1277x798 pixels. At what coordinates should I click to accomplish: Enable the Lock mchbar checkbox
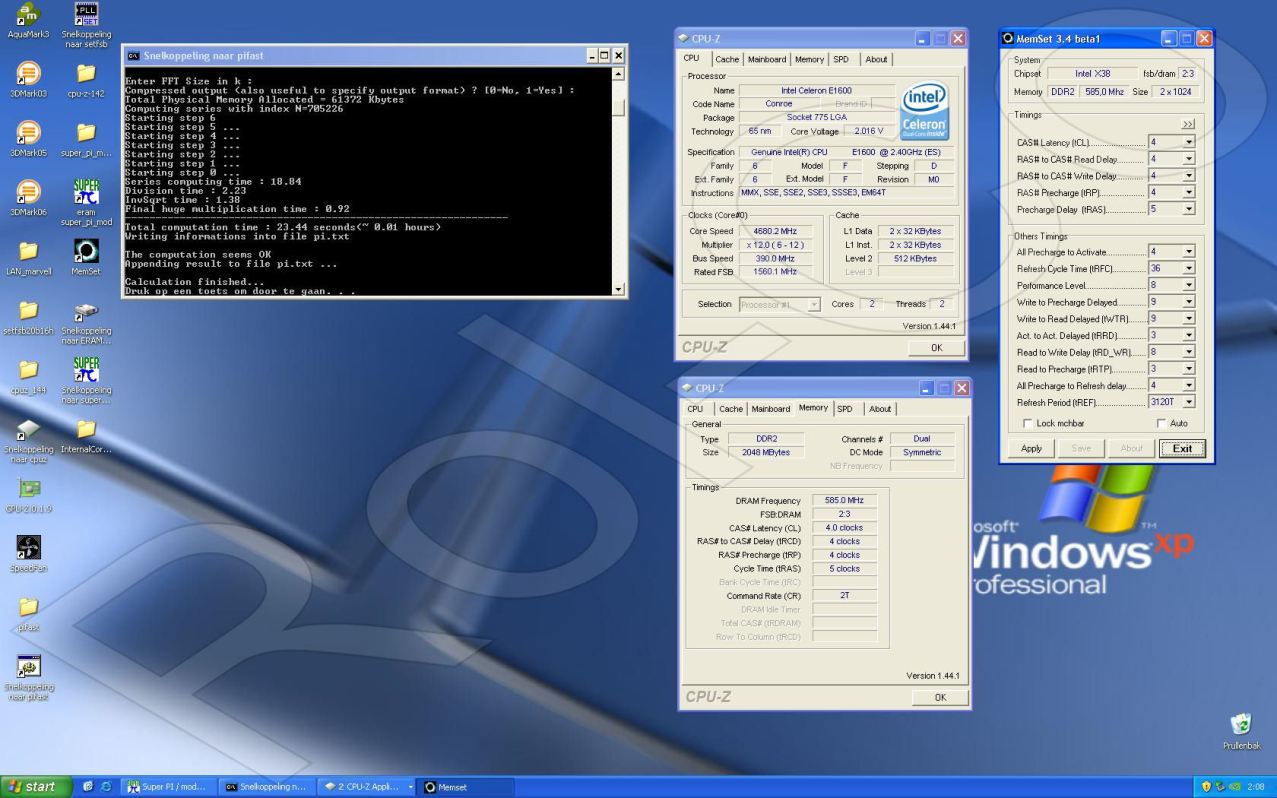coord(1029,424)
